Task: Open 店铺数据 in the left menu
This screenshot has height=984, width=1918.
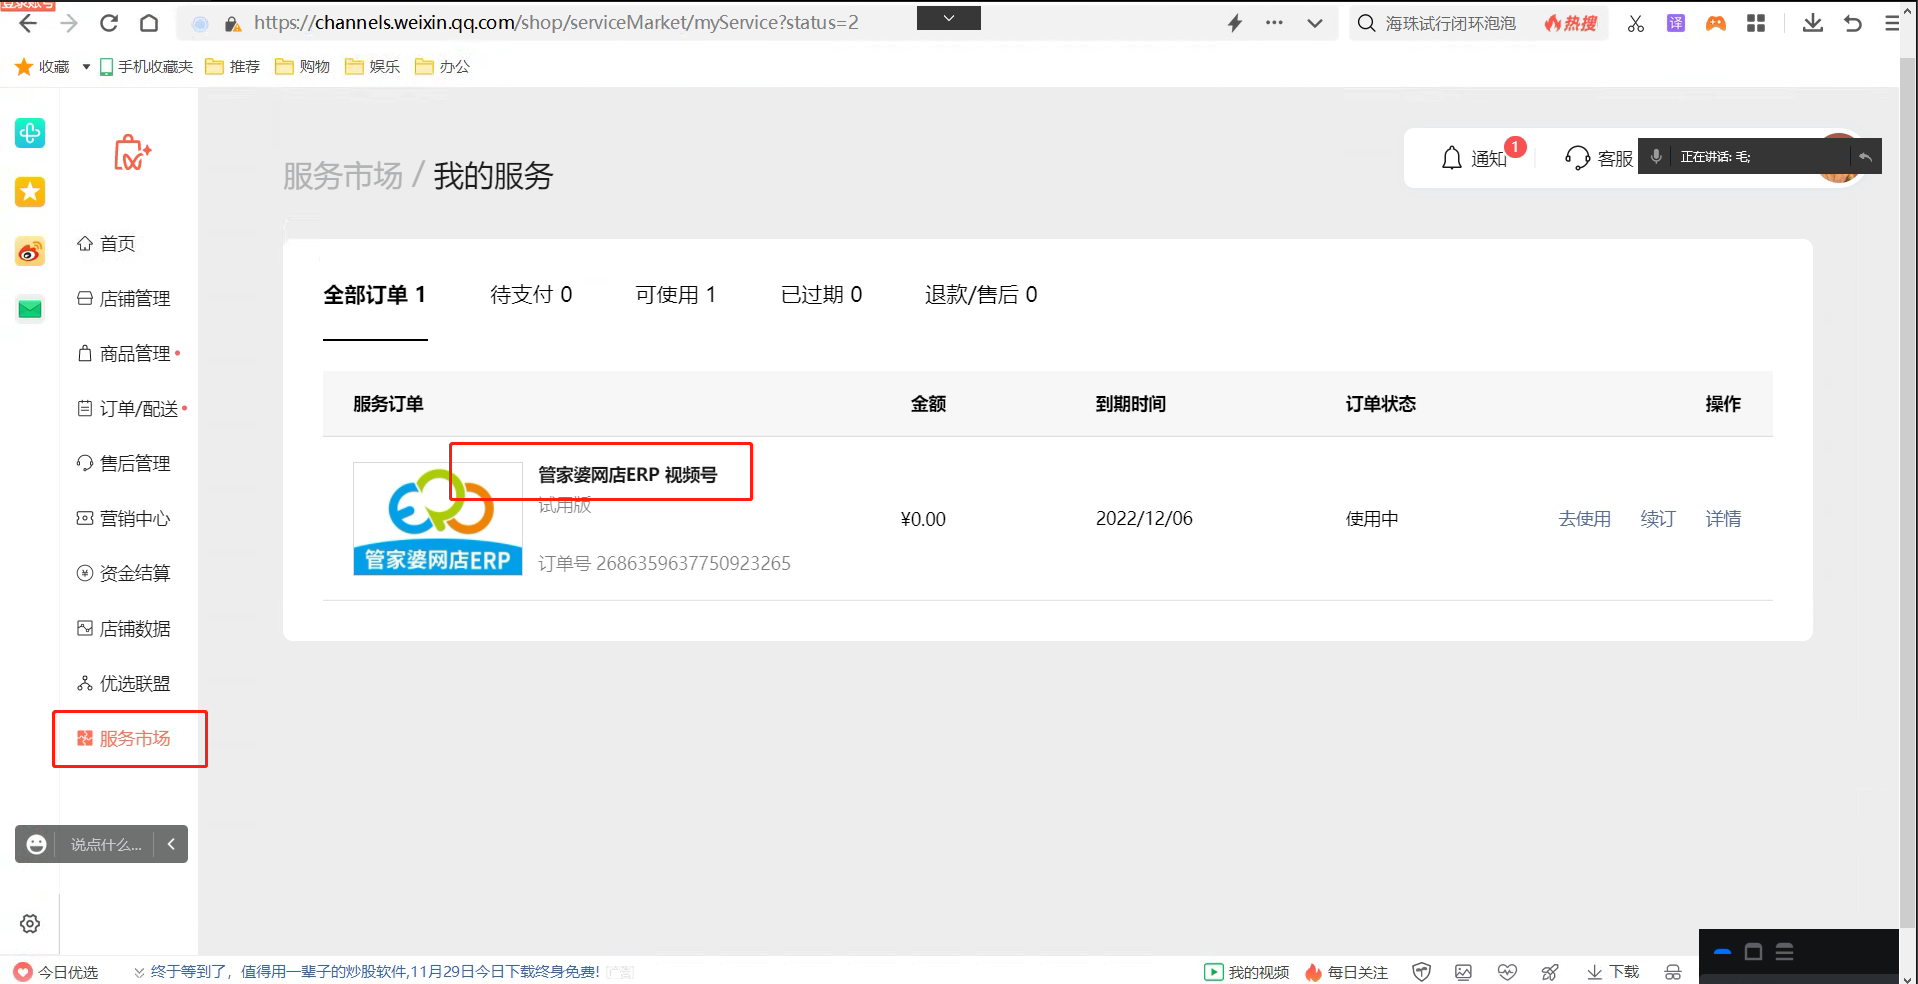Action: (x=124, y=628)
